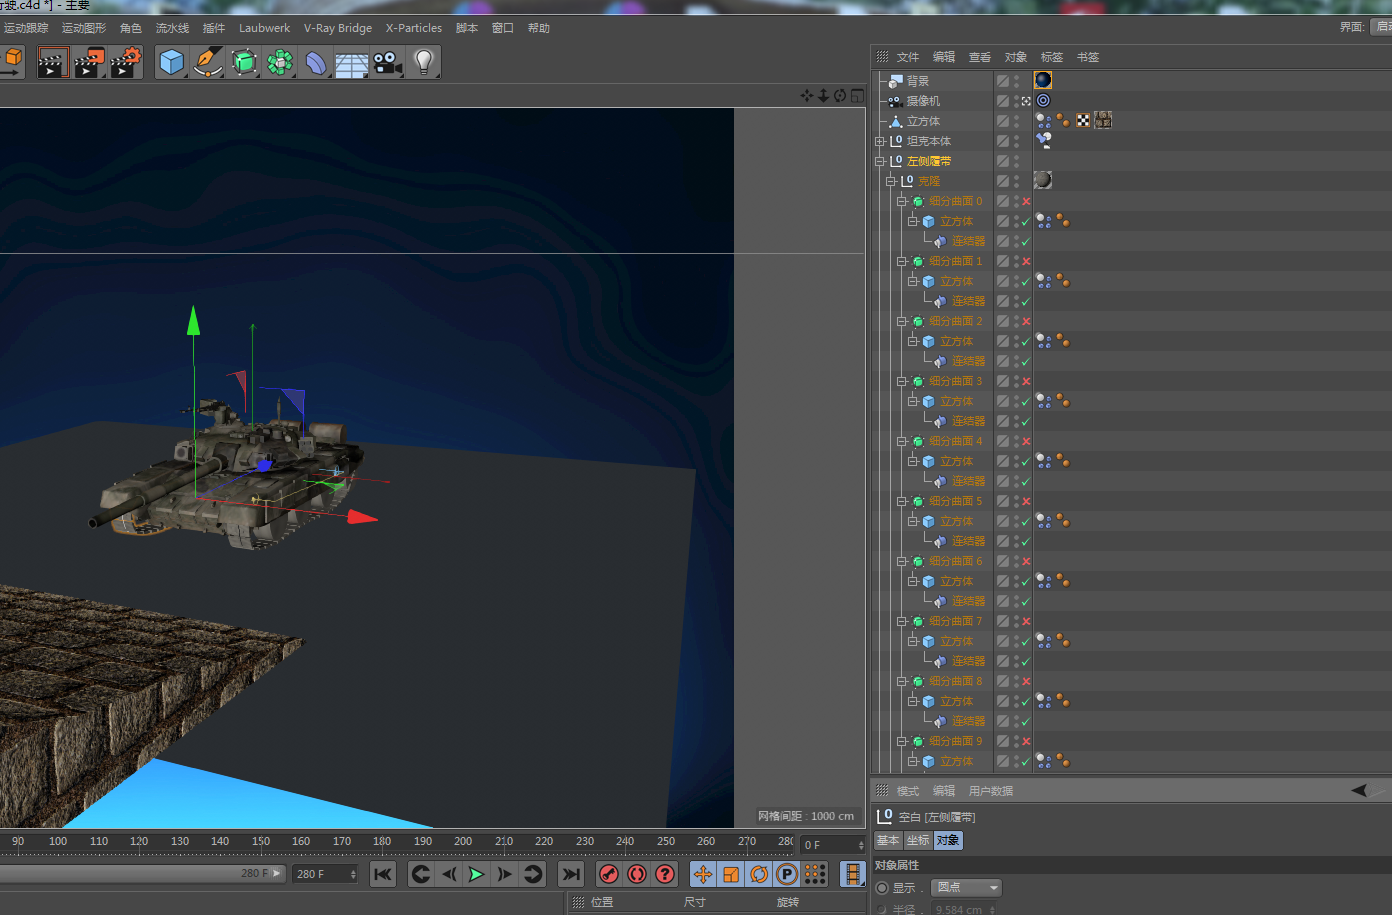
Task: Click the camera object toolbar icon
Action: [387, 63]
